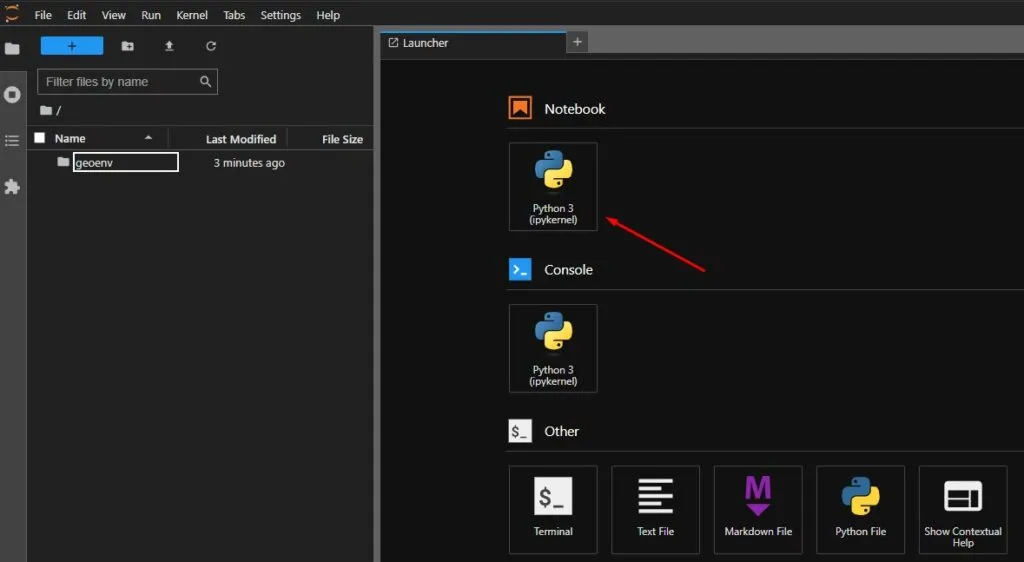Viewport: 1024px width, 562px height.
Task: Launch Python 3 notebook under Notebook
Action: click(x=553, y=187)
